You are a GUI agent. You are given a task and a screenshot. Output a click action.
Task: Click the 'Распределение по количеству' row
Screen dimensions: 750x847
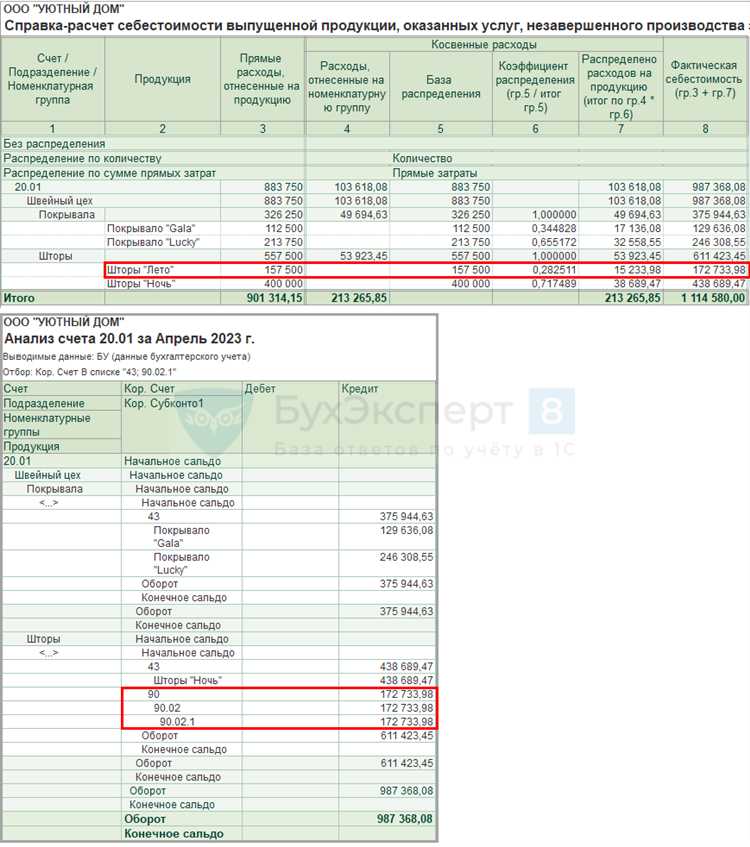coord(375,158)
